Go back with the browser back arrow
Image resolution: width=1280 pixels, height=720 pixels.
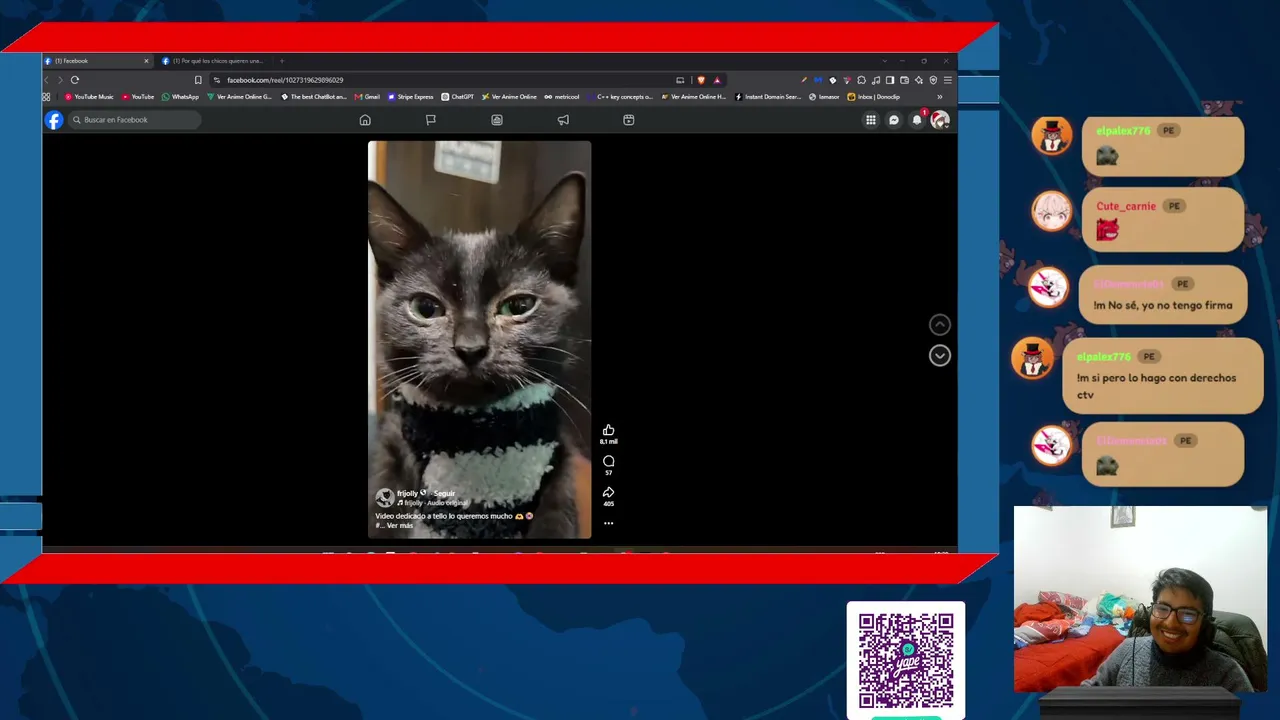(x=47, y=80)
